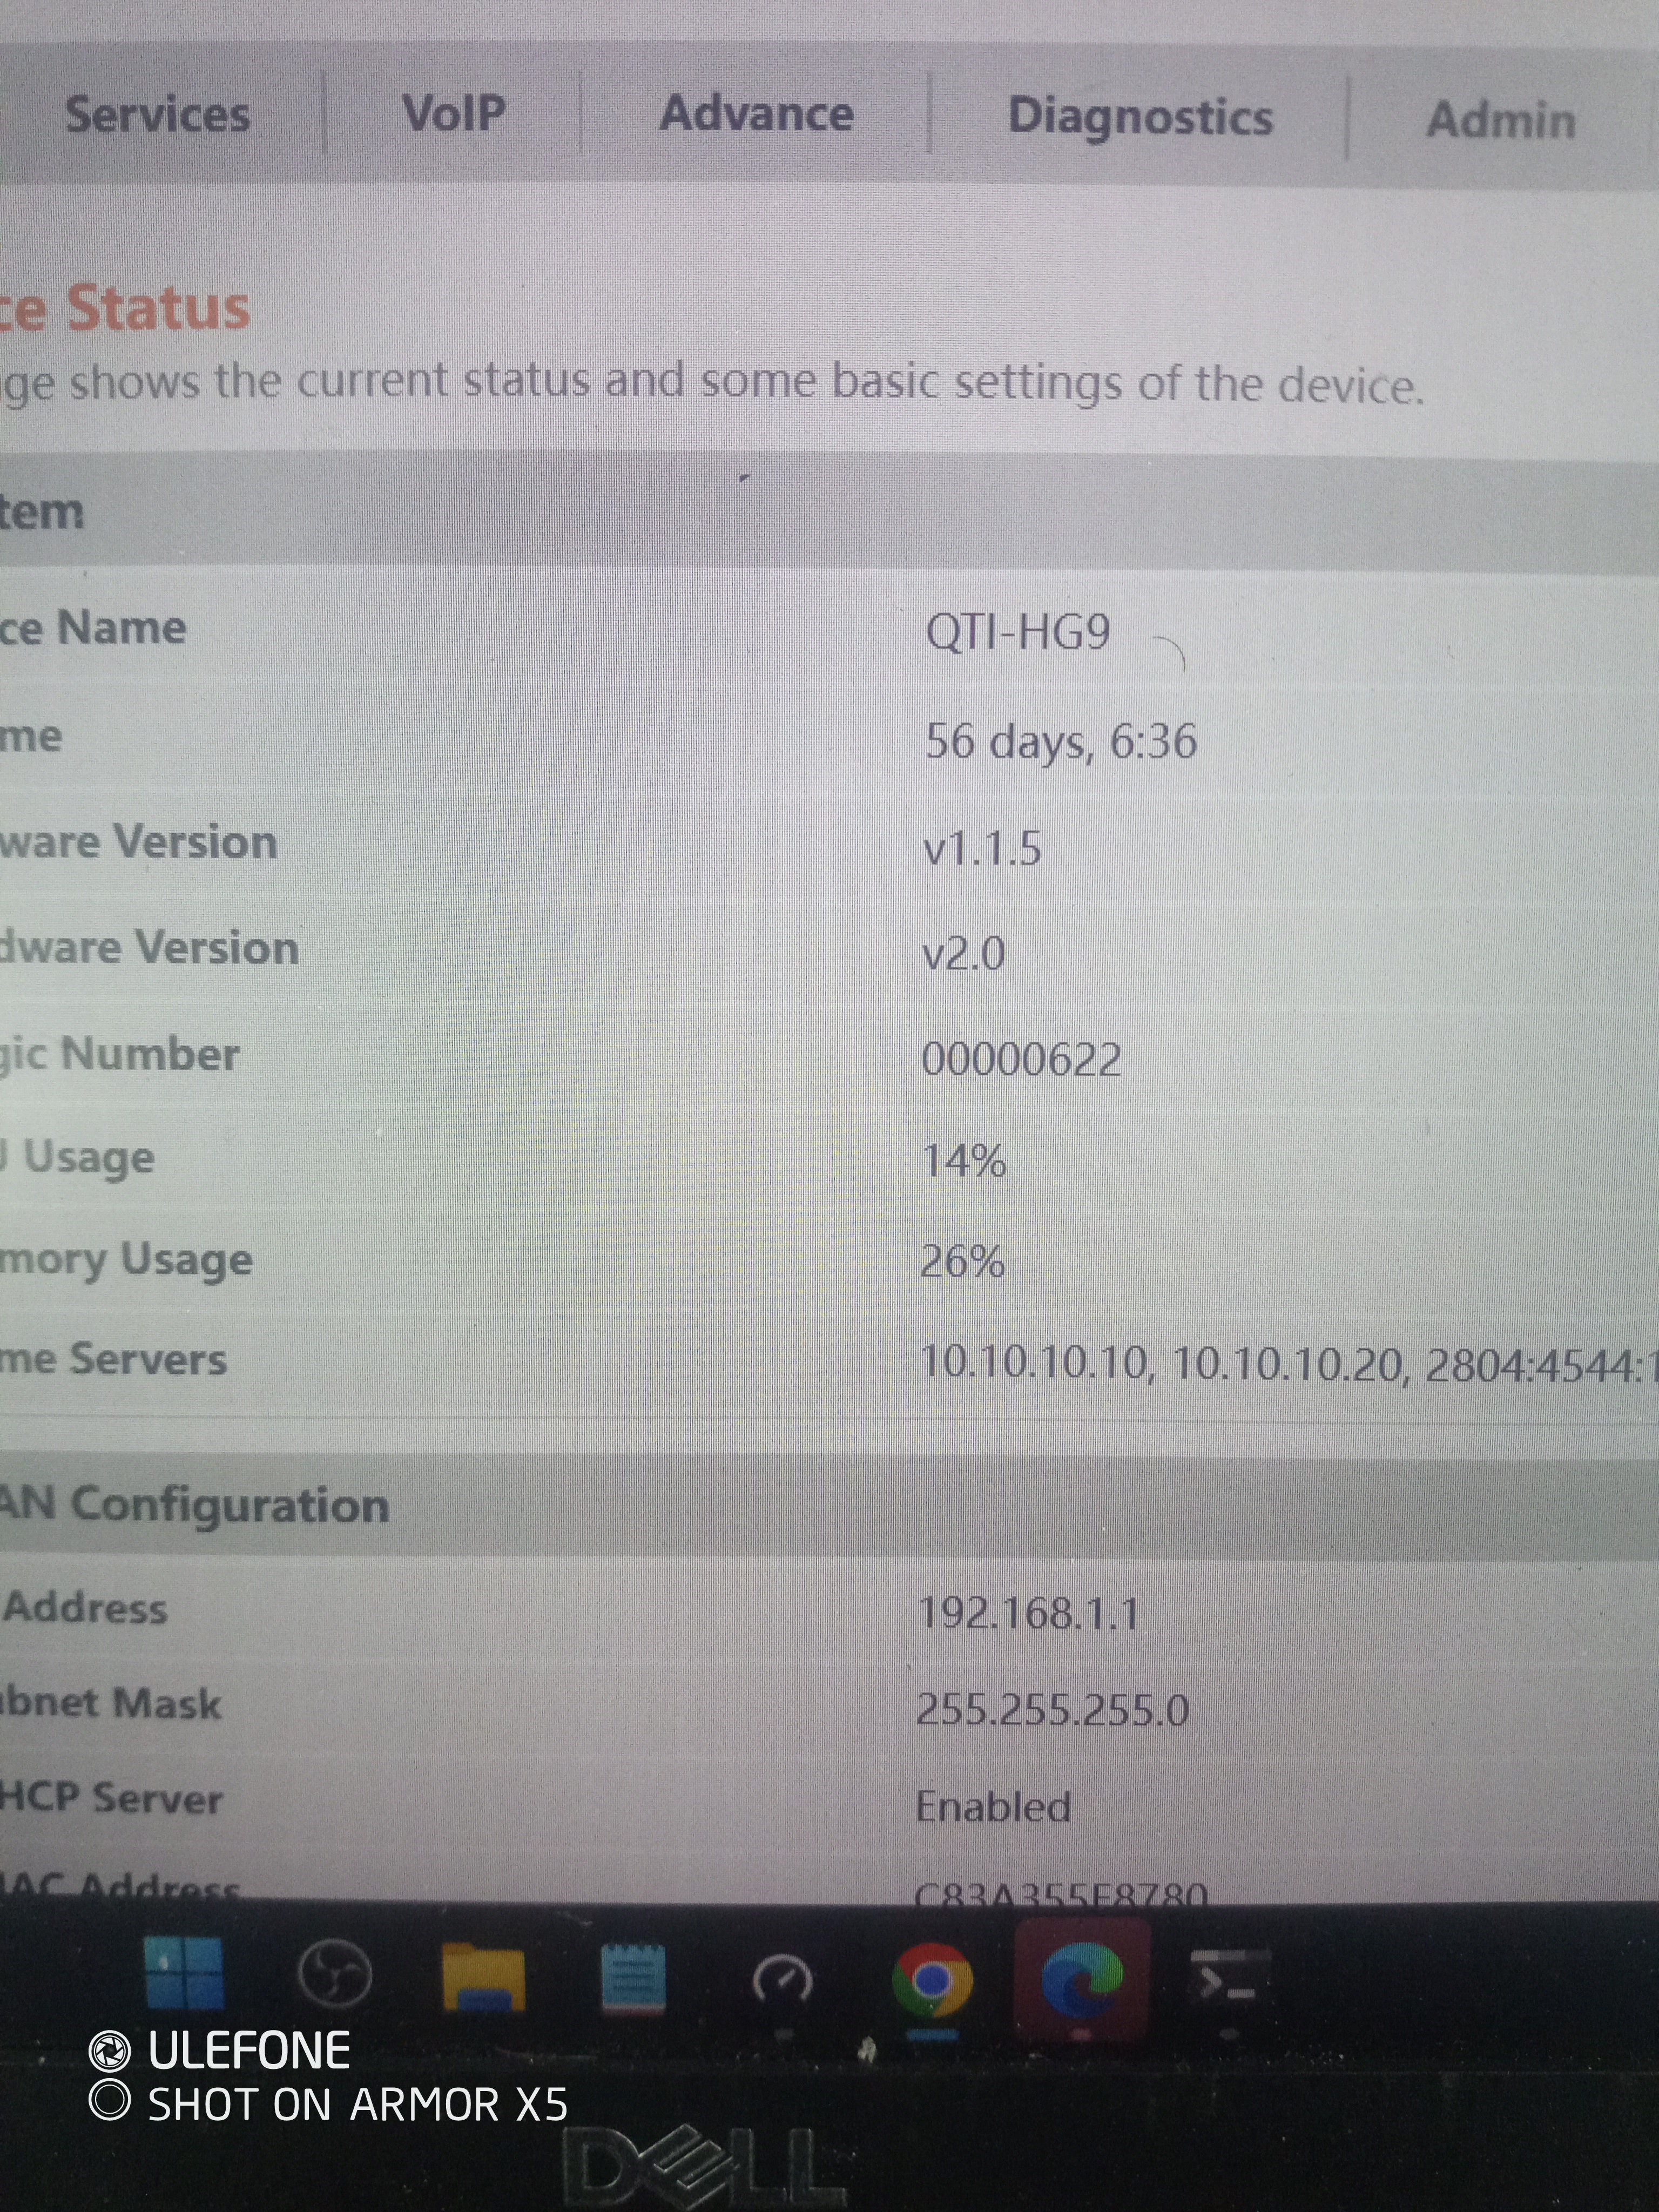Click the 192.168.1.1 IP address value
The image size is (1659, 2212).
[1028, 1613]
